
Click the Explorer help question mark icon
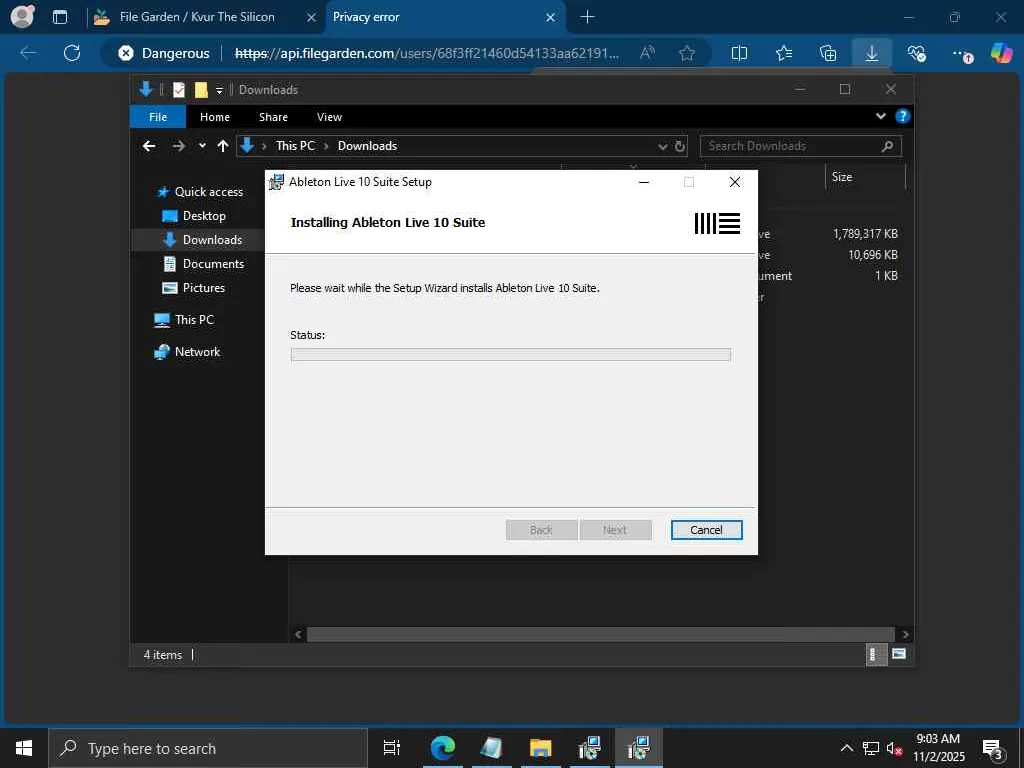(903, 116)
